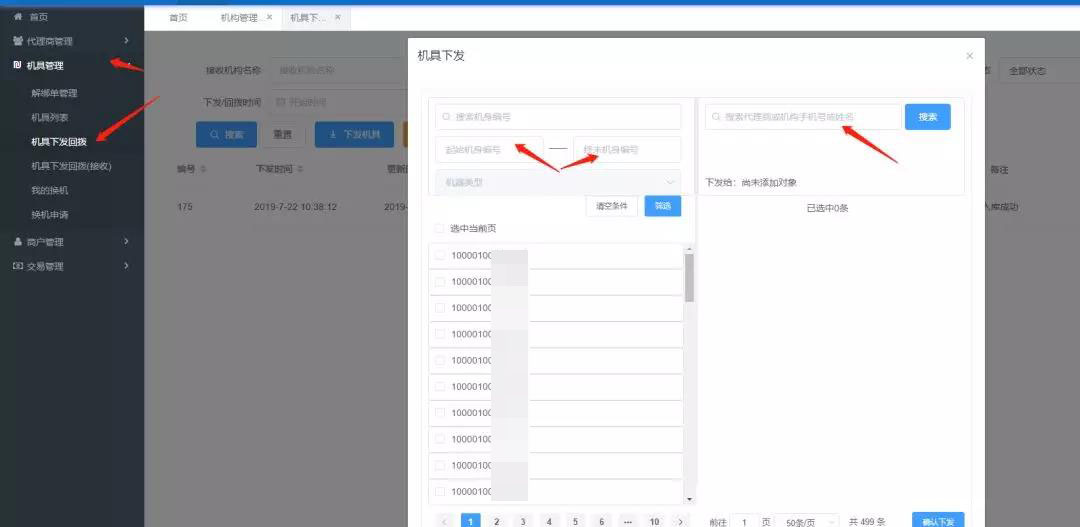Close the 机具下发 dialog with the X

[x=970, y=56]
